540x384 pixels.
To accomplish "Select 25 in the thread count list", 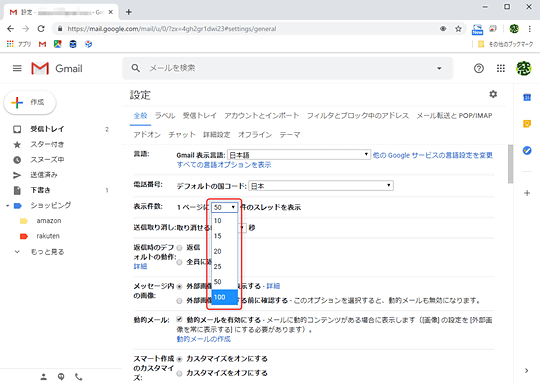I will [x=225, y=267].
